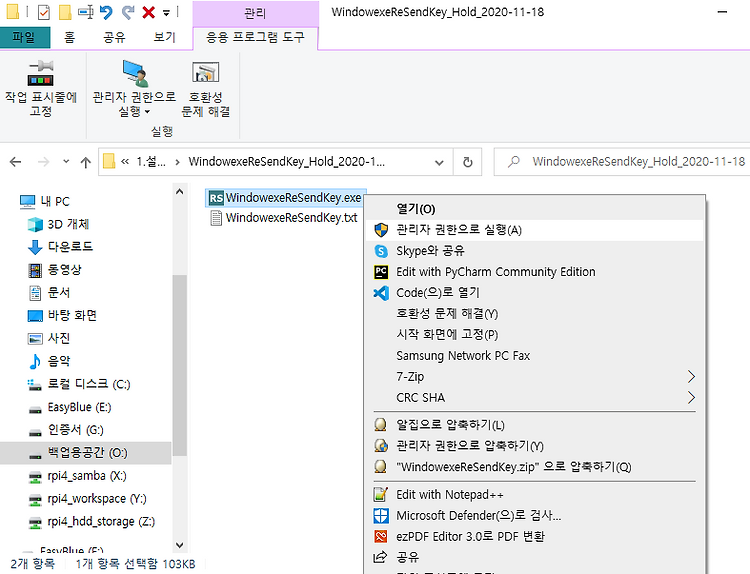Viewport: 750px width, 574px height.
Task: Expand the CRC SHA submenu arrow
Action: tap(691, 397)
